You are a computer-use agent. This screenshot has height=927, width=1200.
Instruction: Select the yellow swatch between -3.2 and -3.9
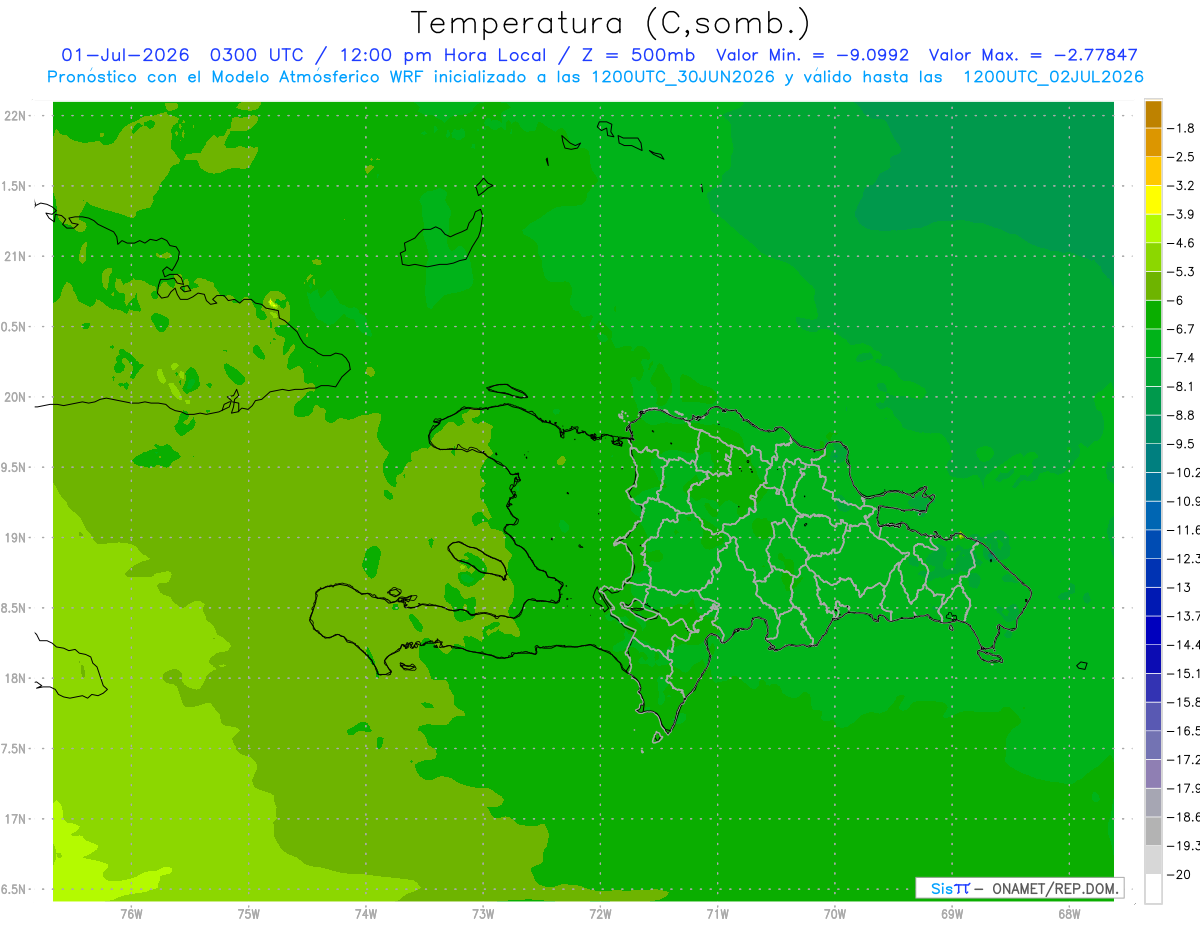[1153, 200]
